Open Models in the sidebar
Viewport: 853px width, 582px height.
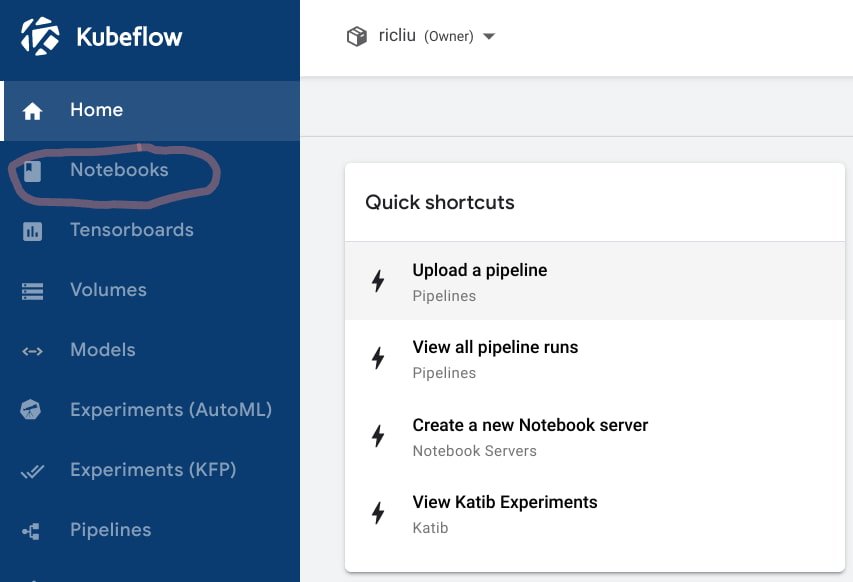150,350
